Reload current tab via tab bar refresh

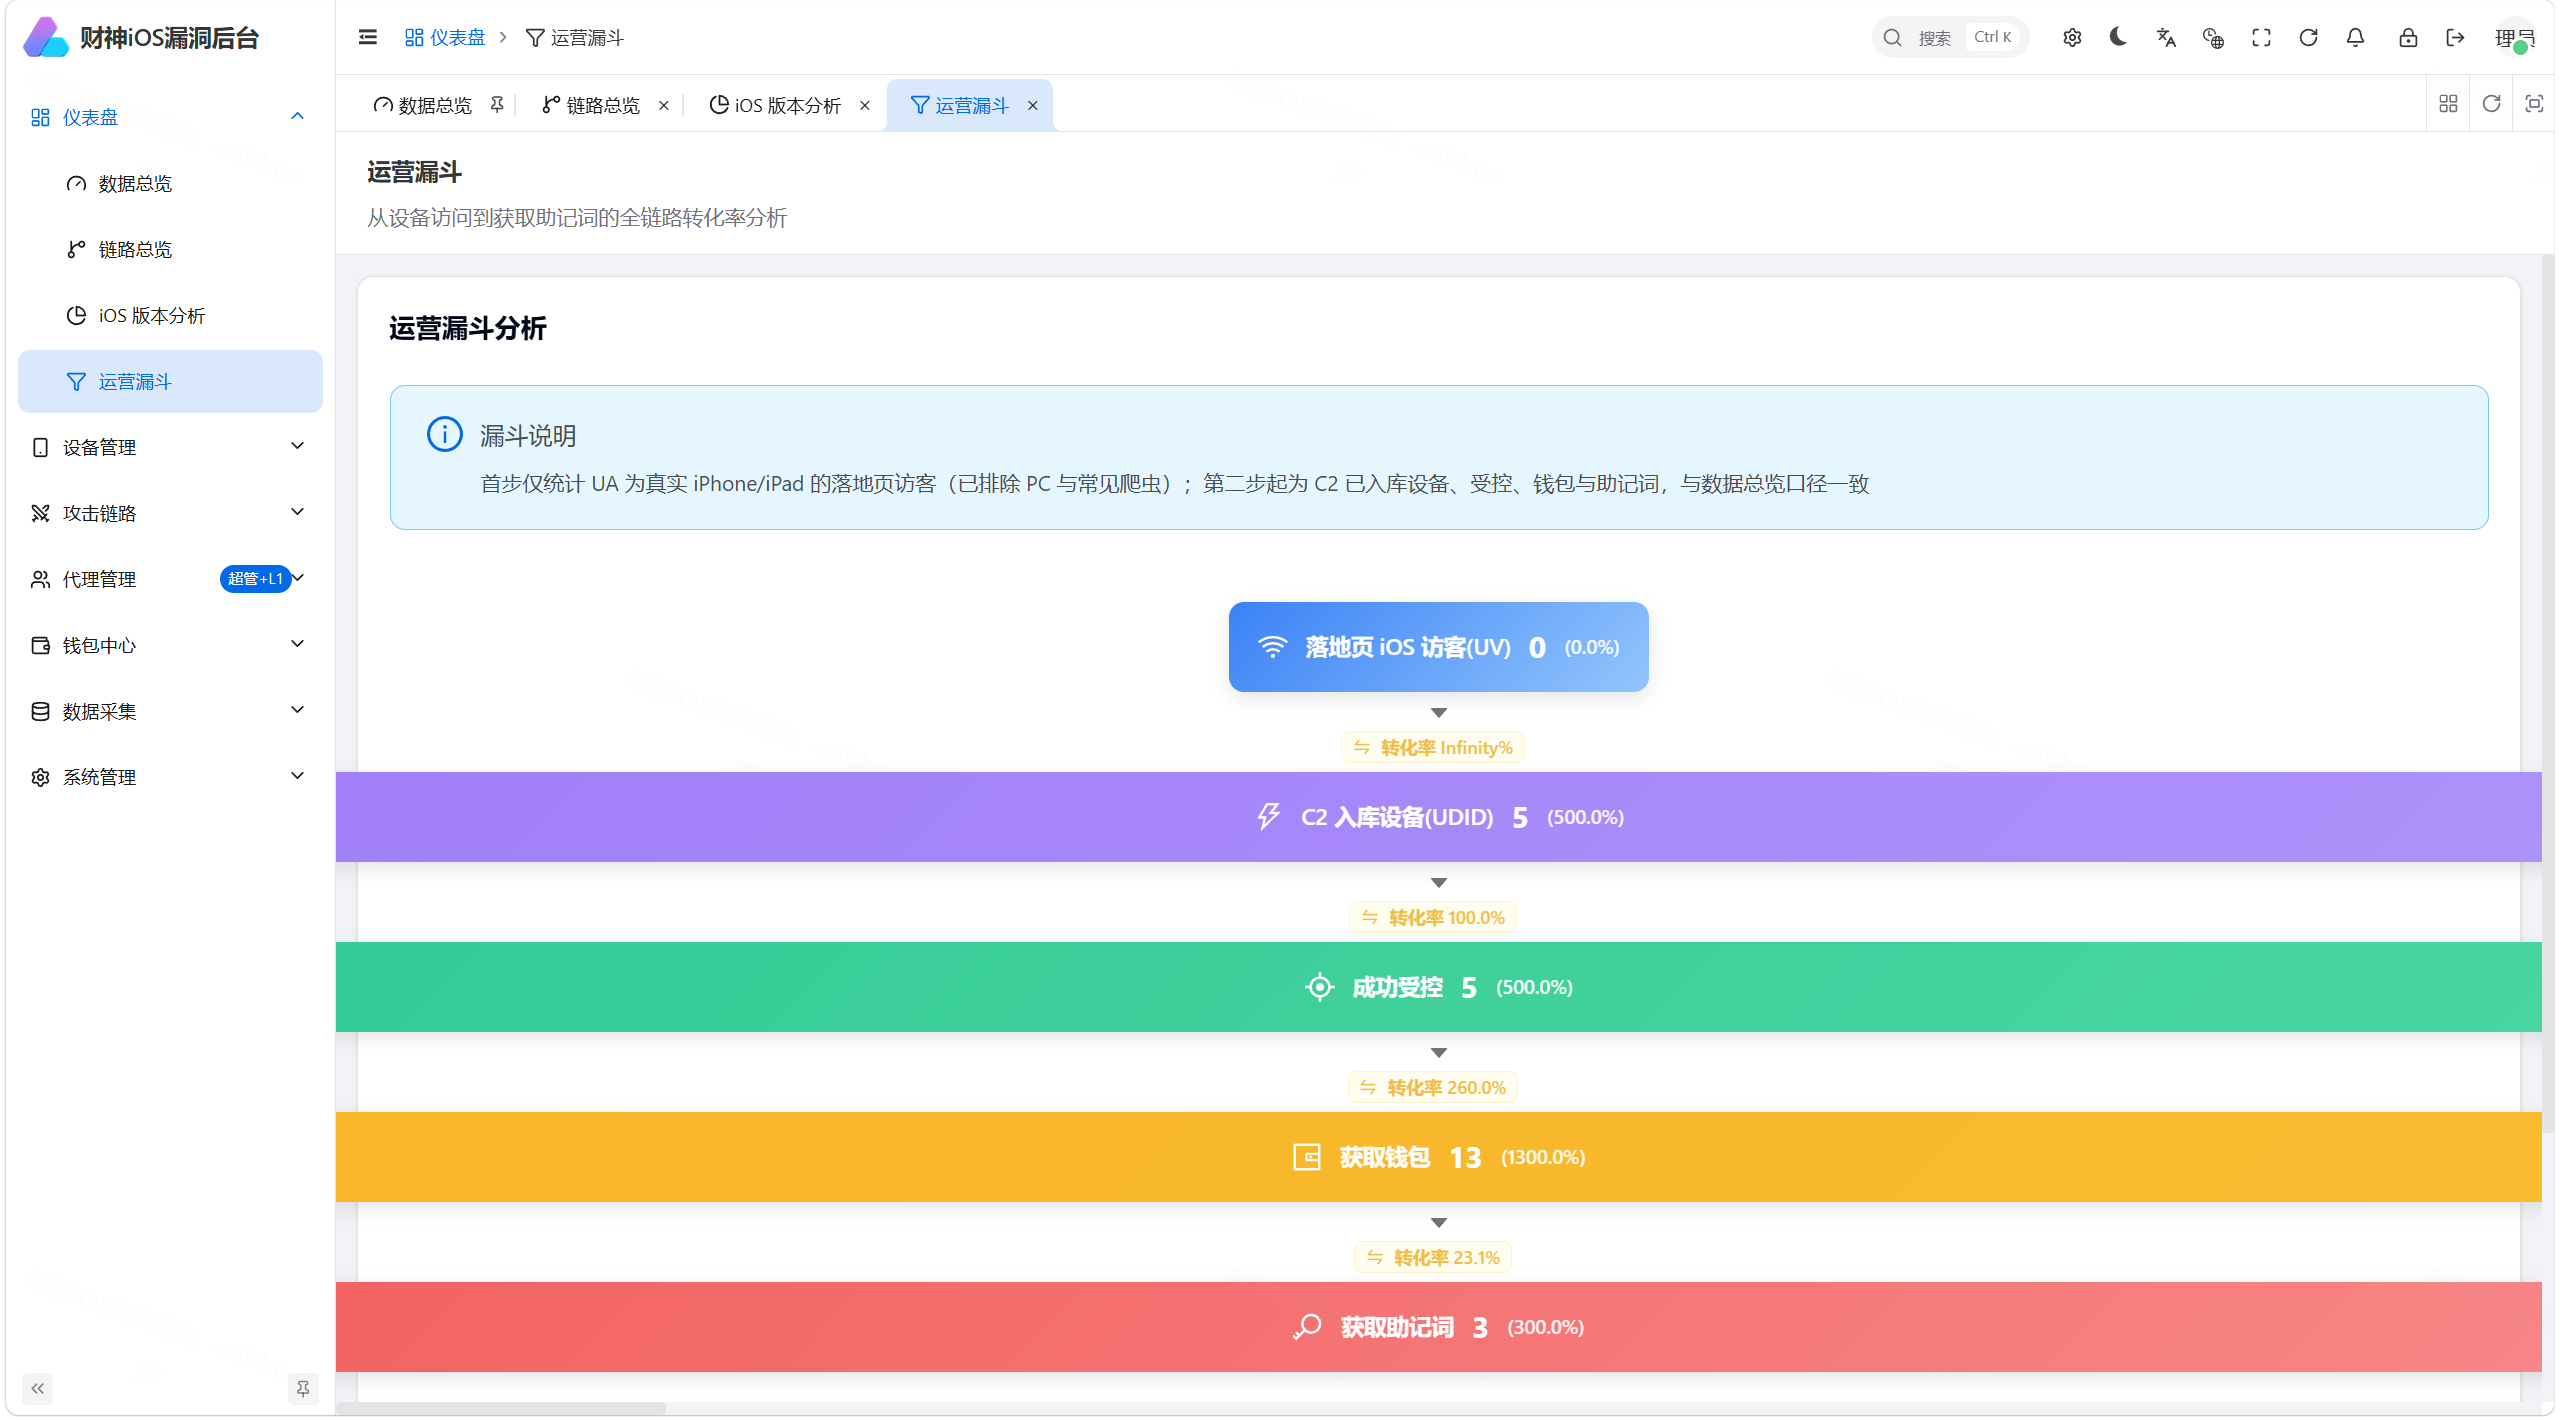click(2491, 104)
